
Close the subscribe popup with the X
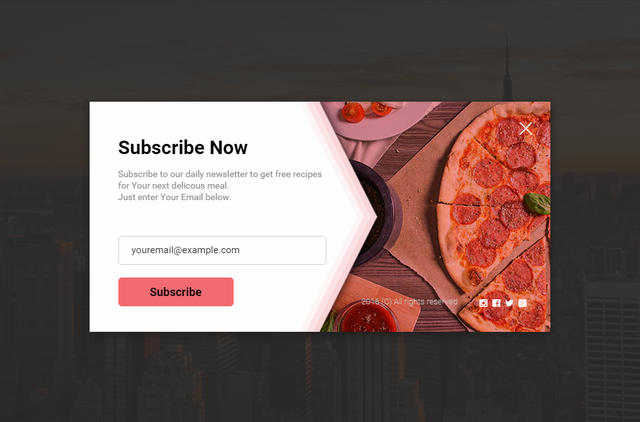click(526, 129)
